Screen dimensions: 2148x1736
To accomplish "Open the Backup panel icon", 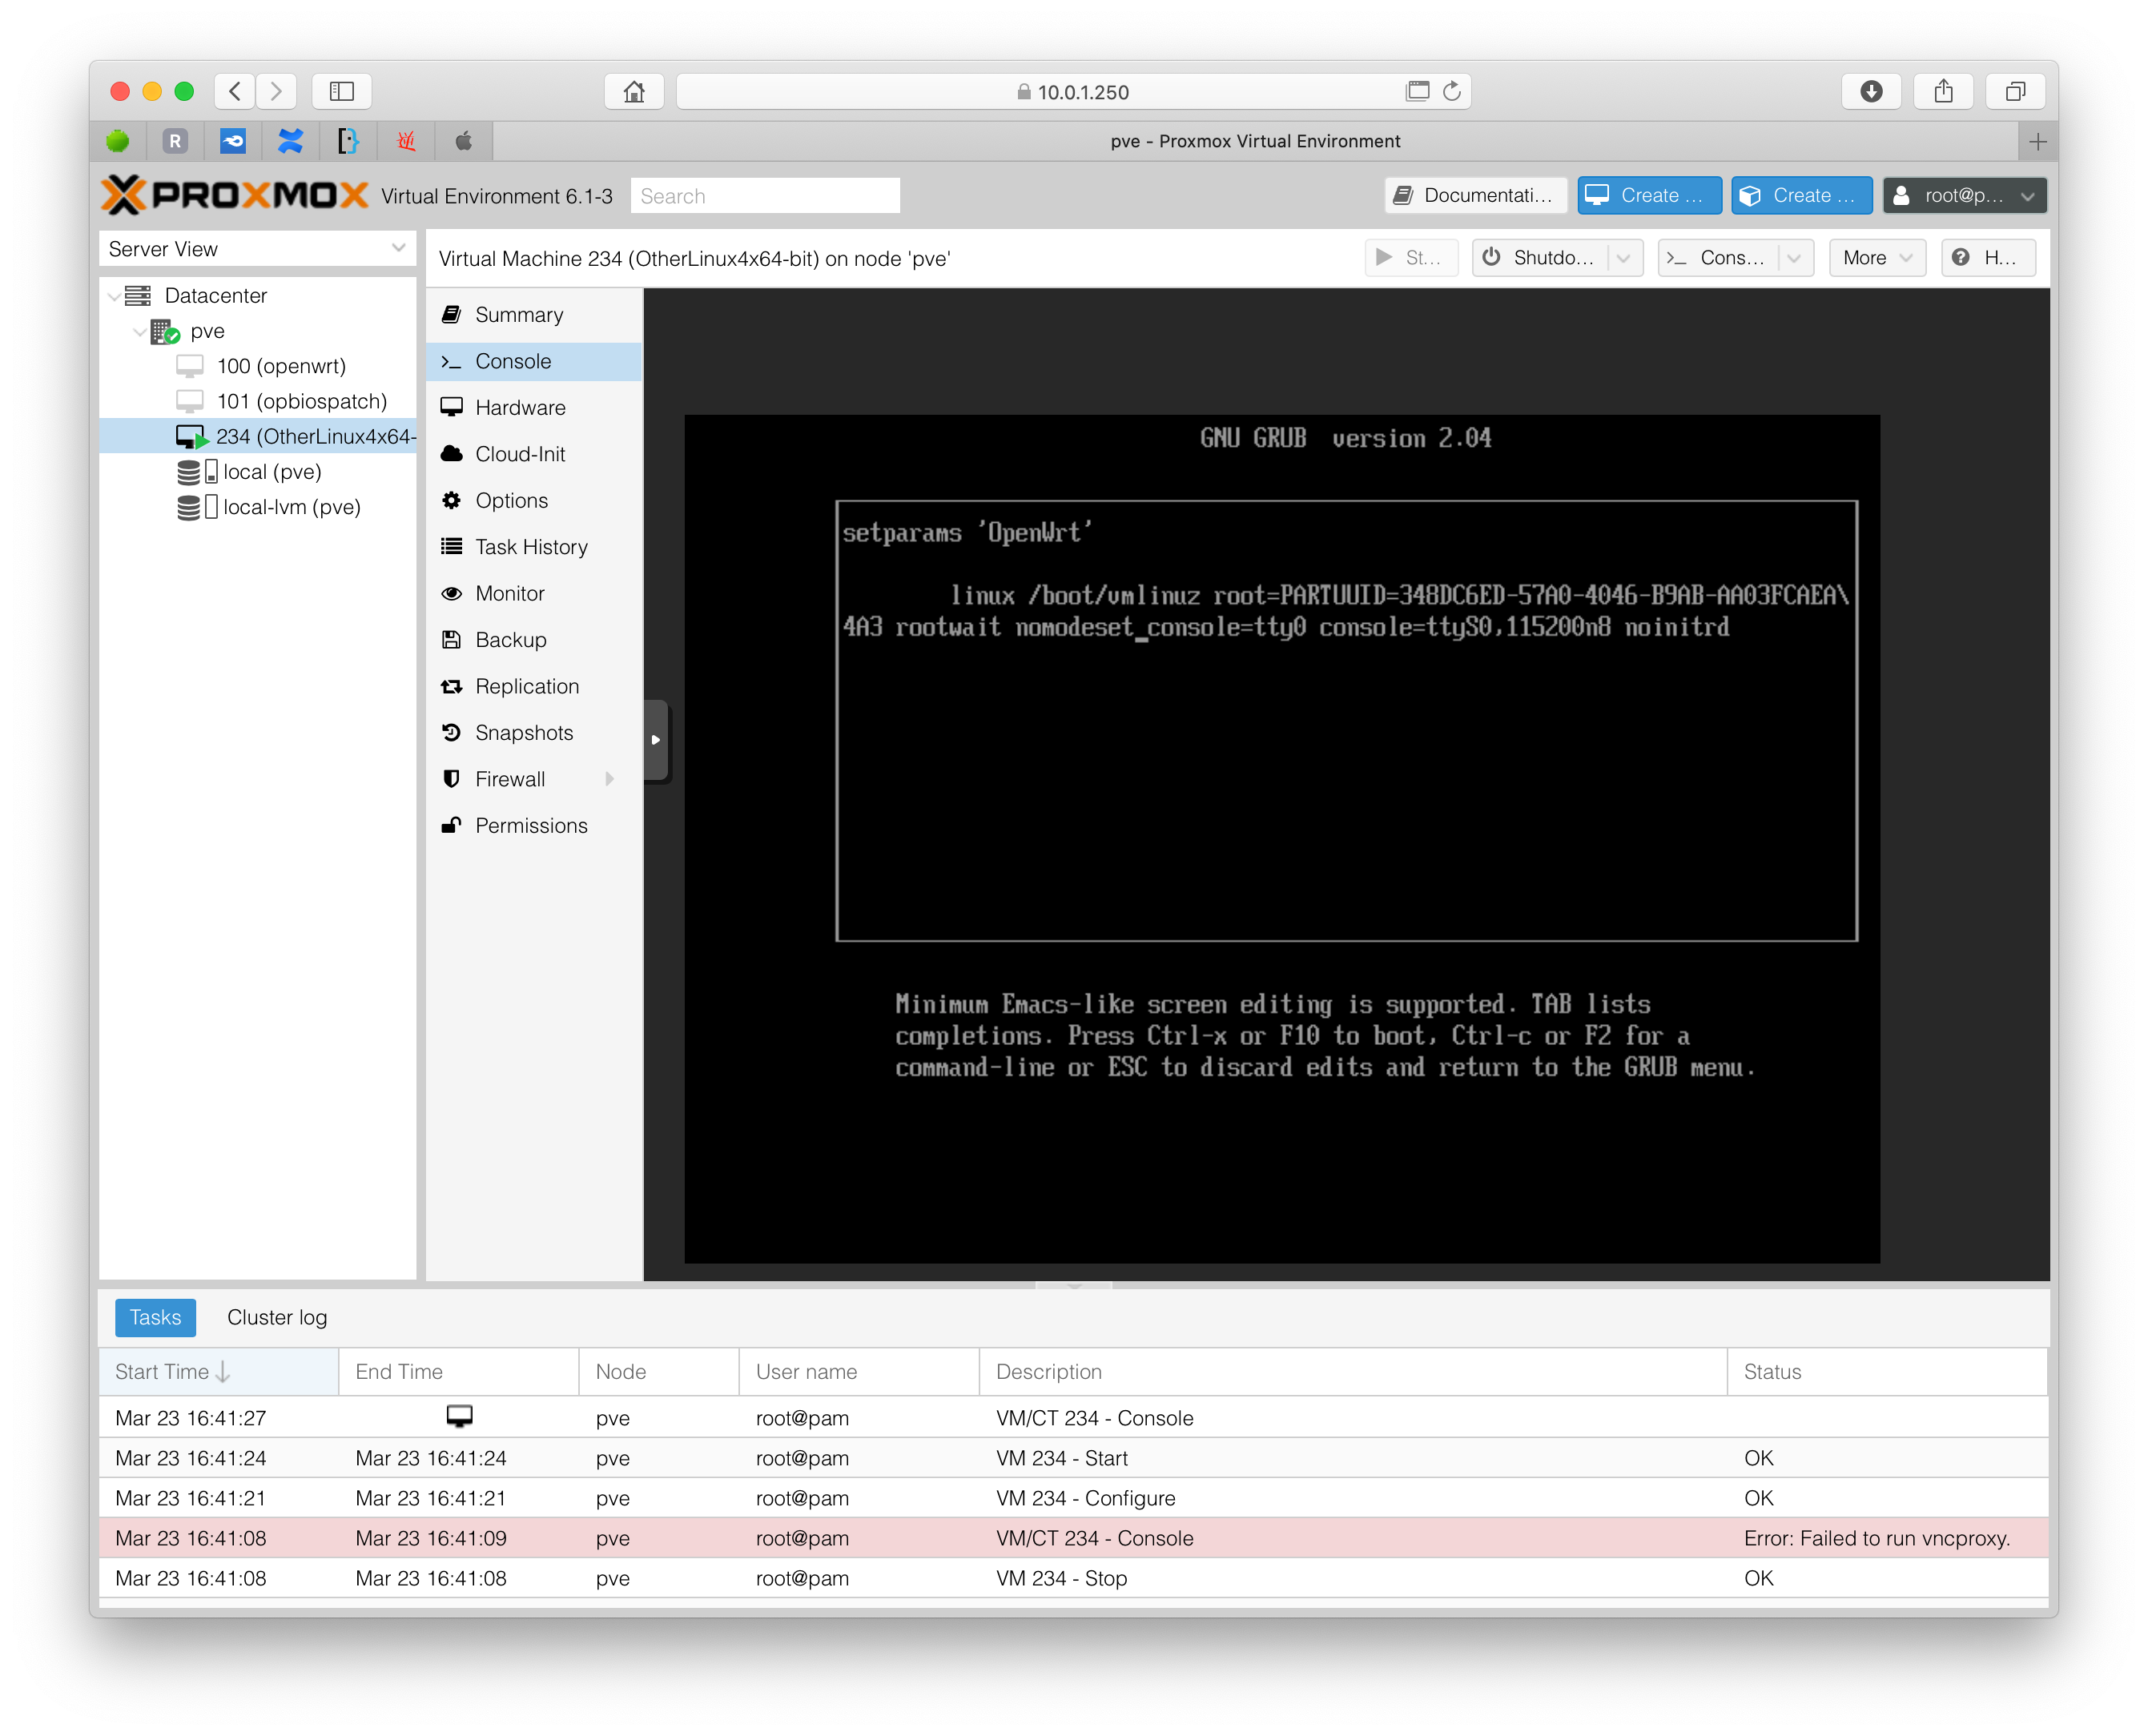I will pos(453,639).
